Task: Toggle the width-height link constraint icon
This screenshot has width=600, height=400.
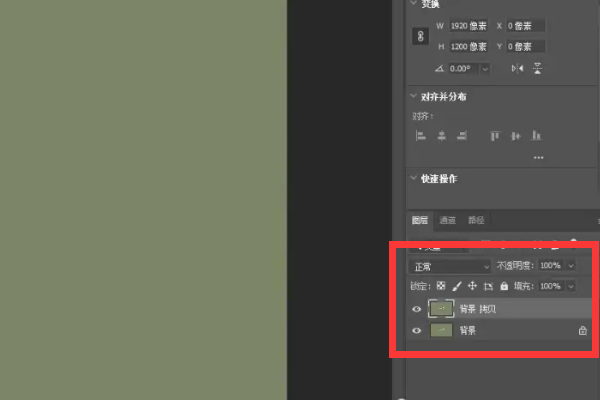Action: point(420,35)
